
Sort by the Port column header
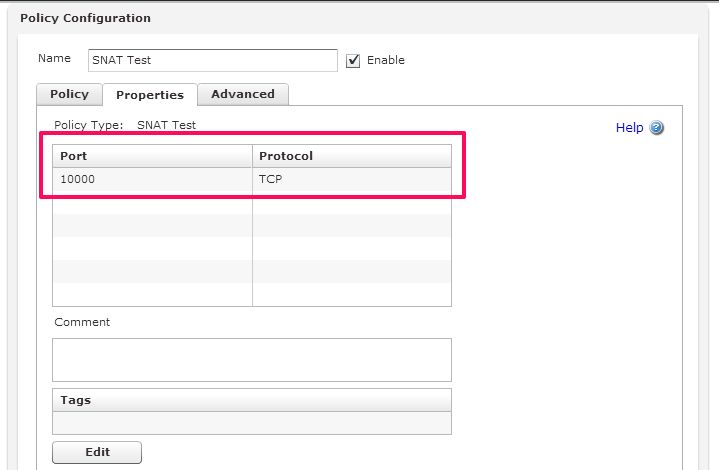click(152, 156)
